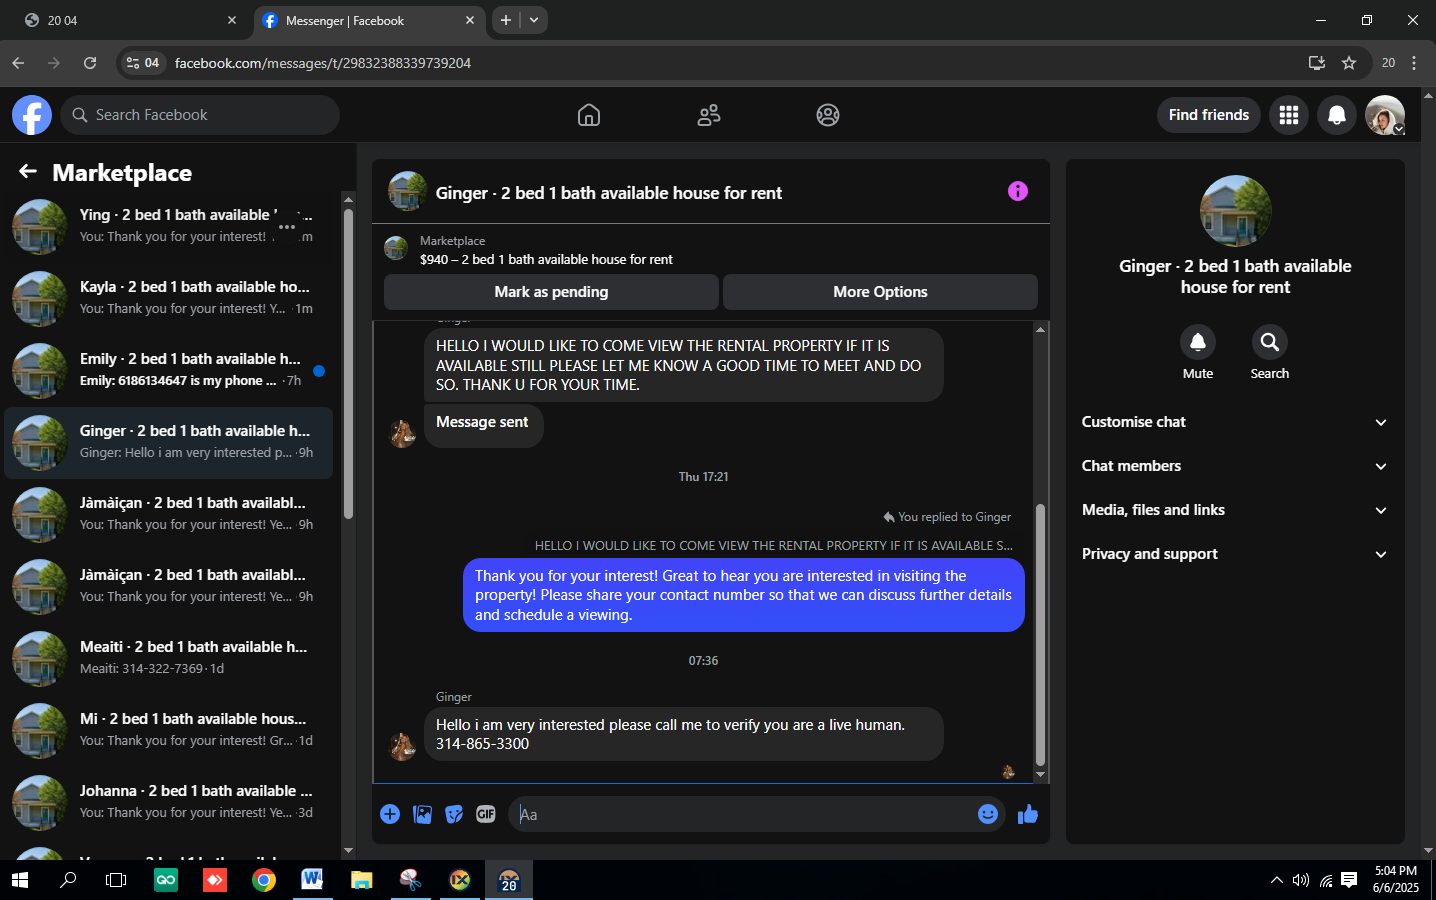Screen dimensions: 1436x900
Task: Send a thumbs-up like
Action: [x=1028, y=814]
